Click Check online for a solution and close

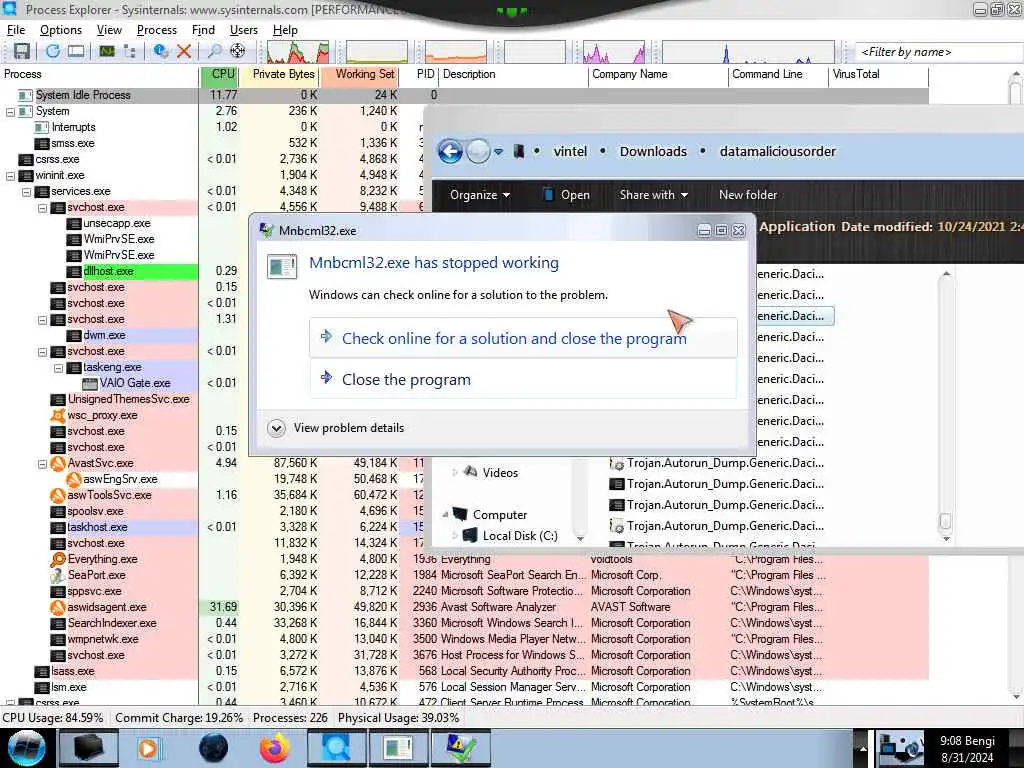click(523, 338)
